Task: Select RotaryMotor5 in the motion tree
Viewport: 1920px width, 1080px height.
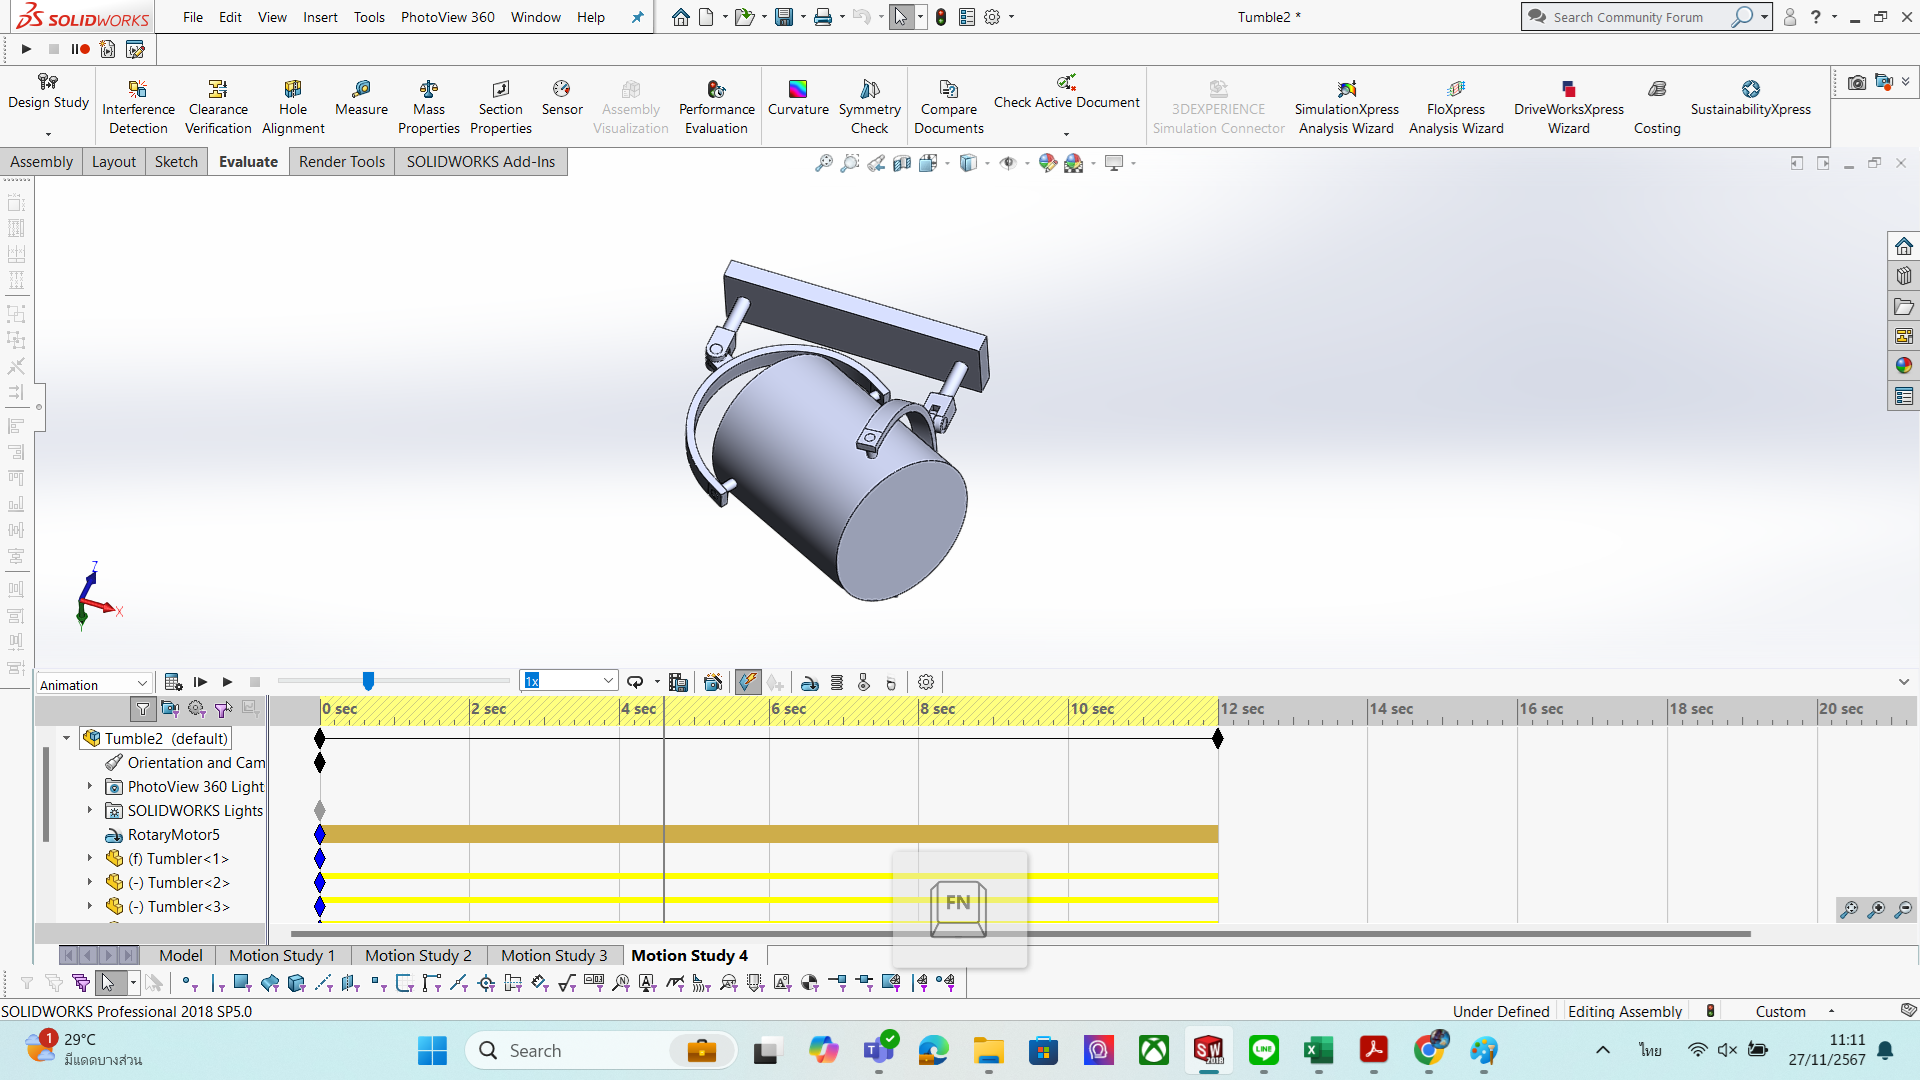Action: (173, 834)
